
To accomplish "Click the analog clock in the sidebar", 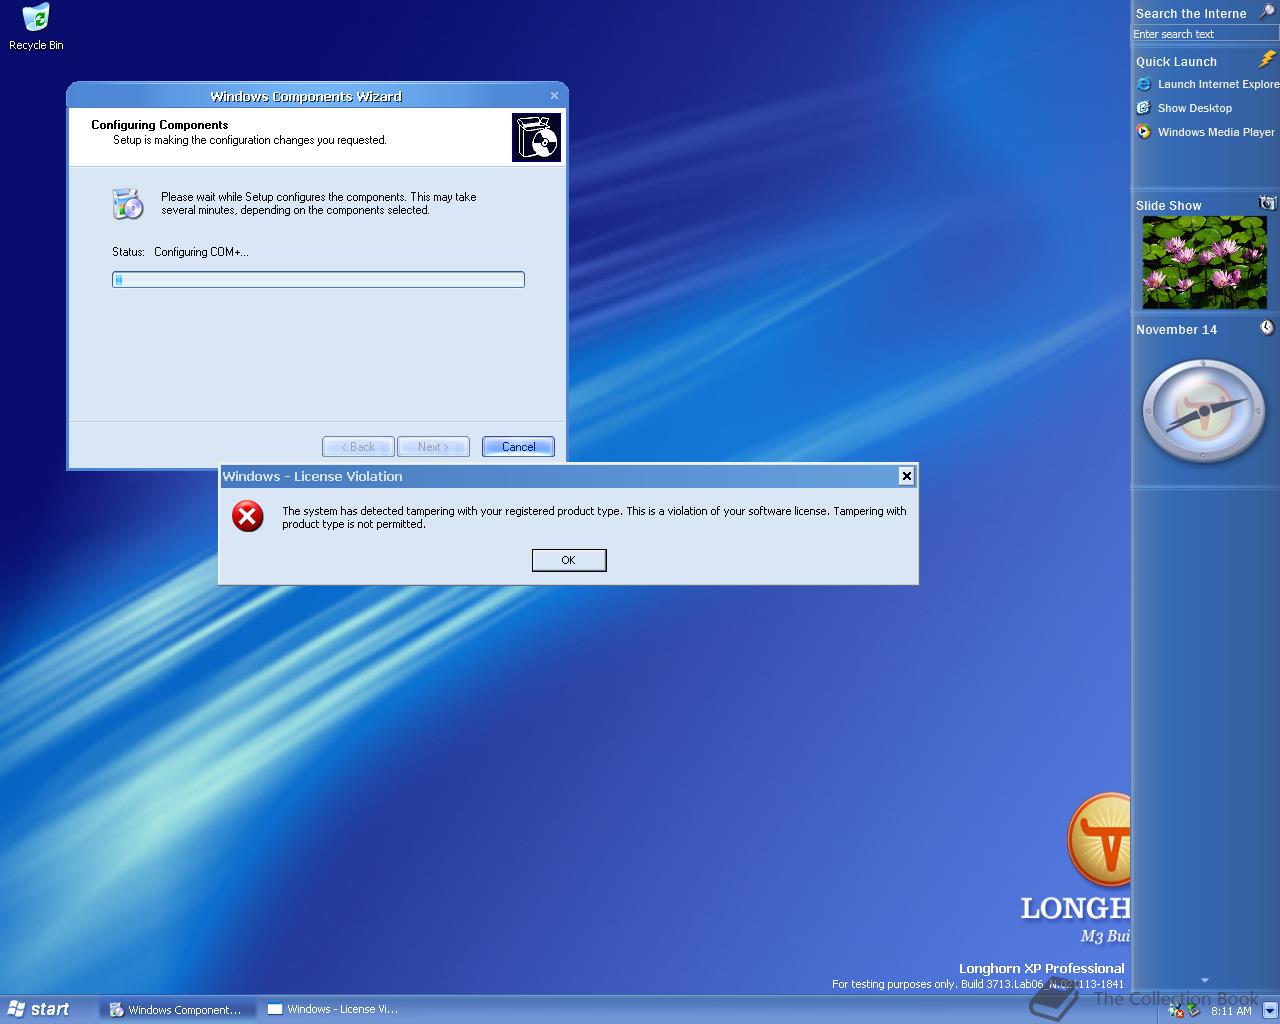I will coord(1203,411).
